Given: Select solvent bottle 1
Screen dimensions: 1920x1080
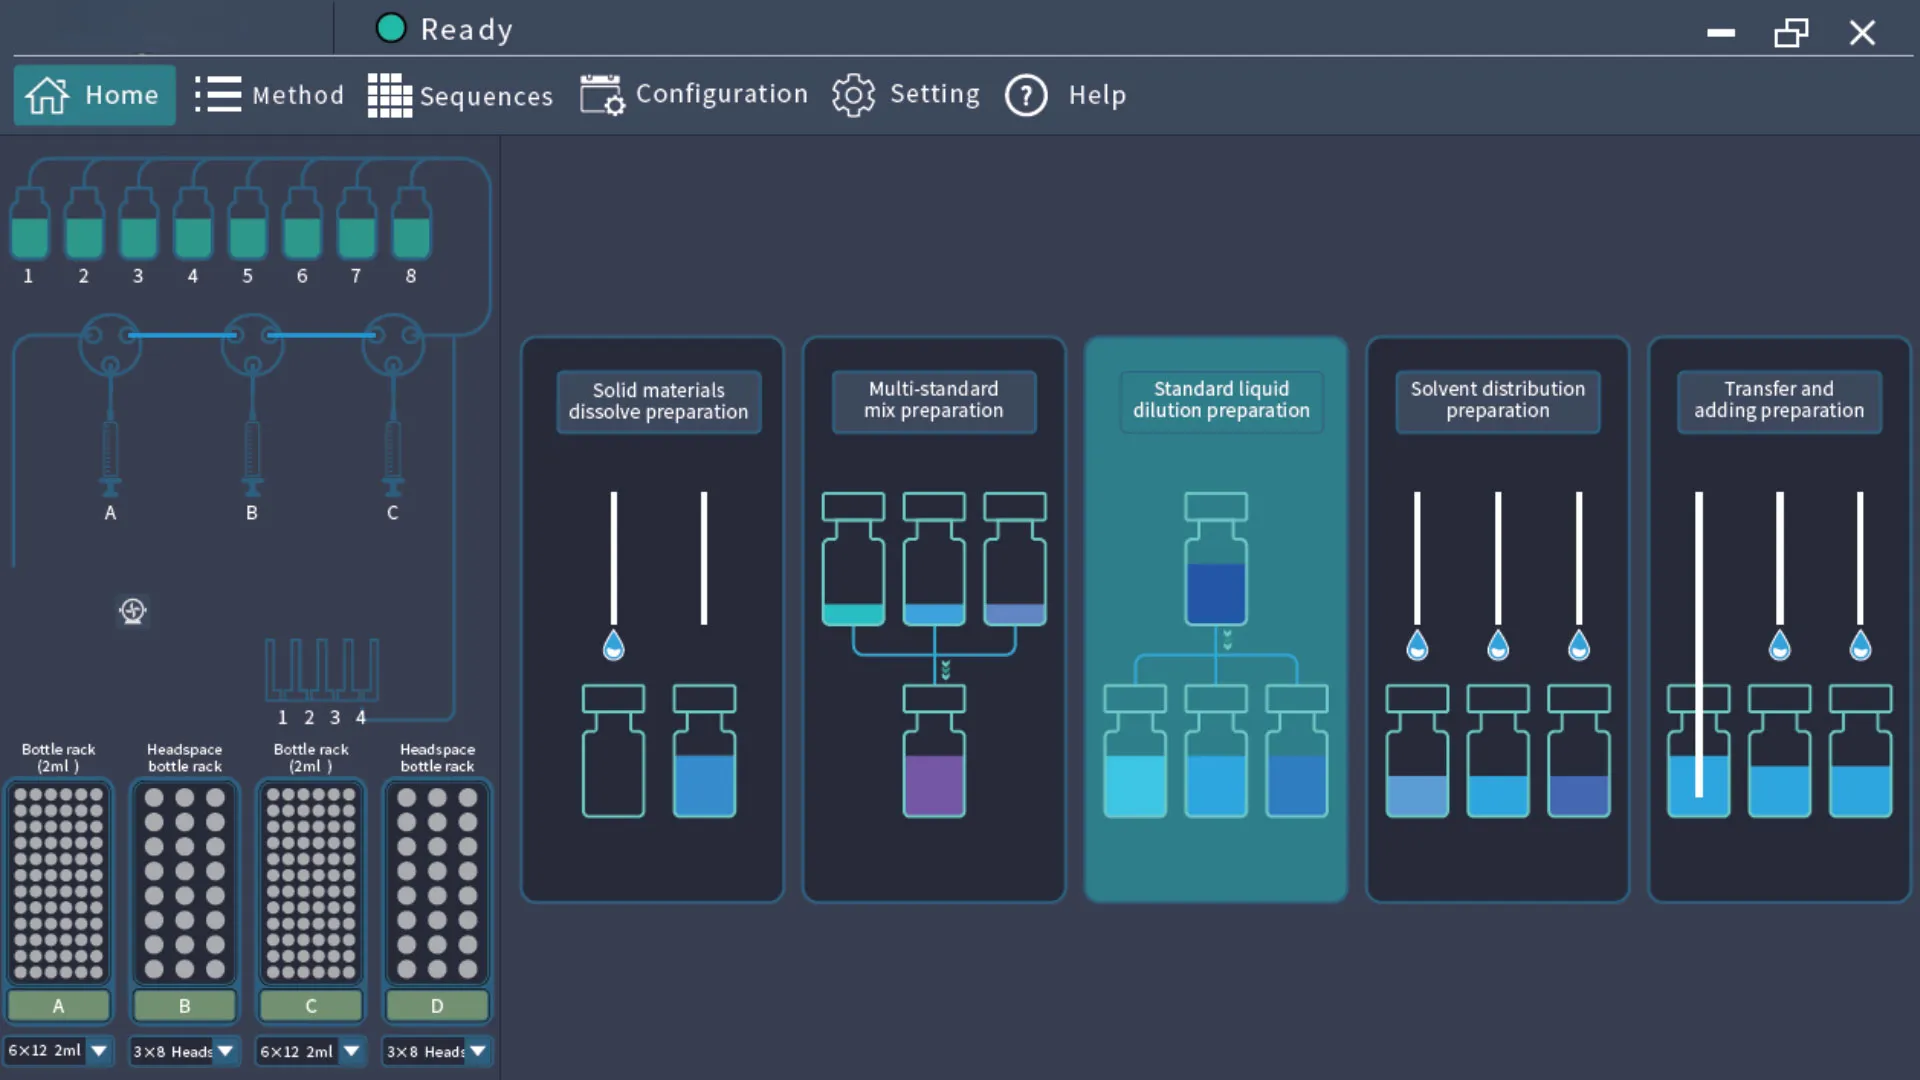Looking at the screenshot, I should pyautogui.click(x=29, y=225).
